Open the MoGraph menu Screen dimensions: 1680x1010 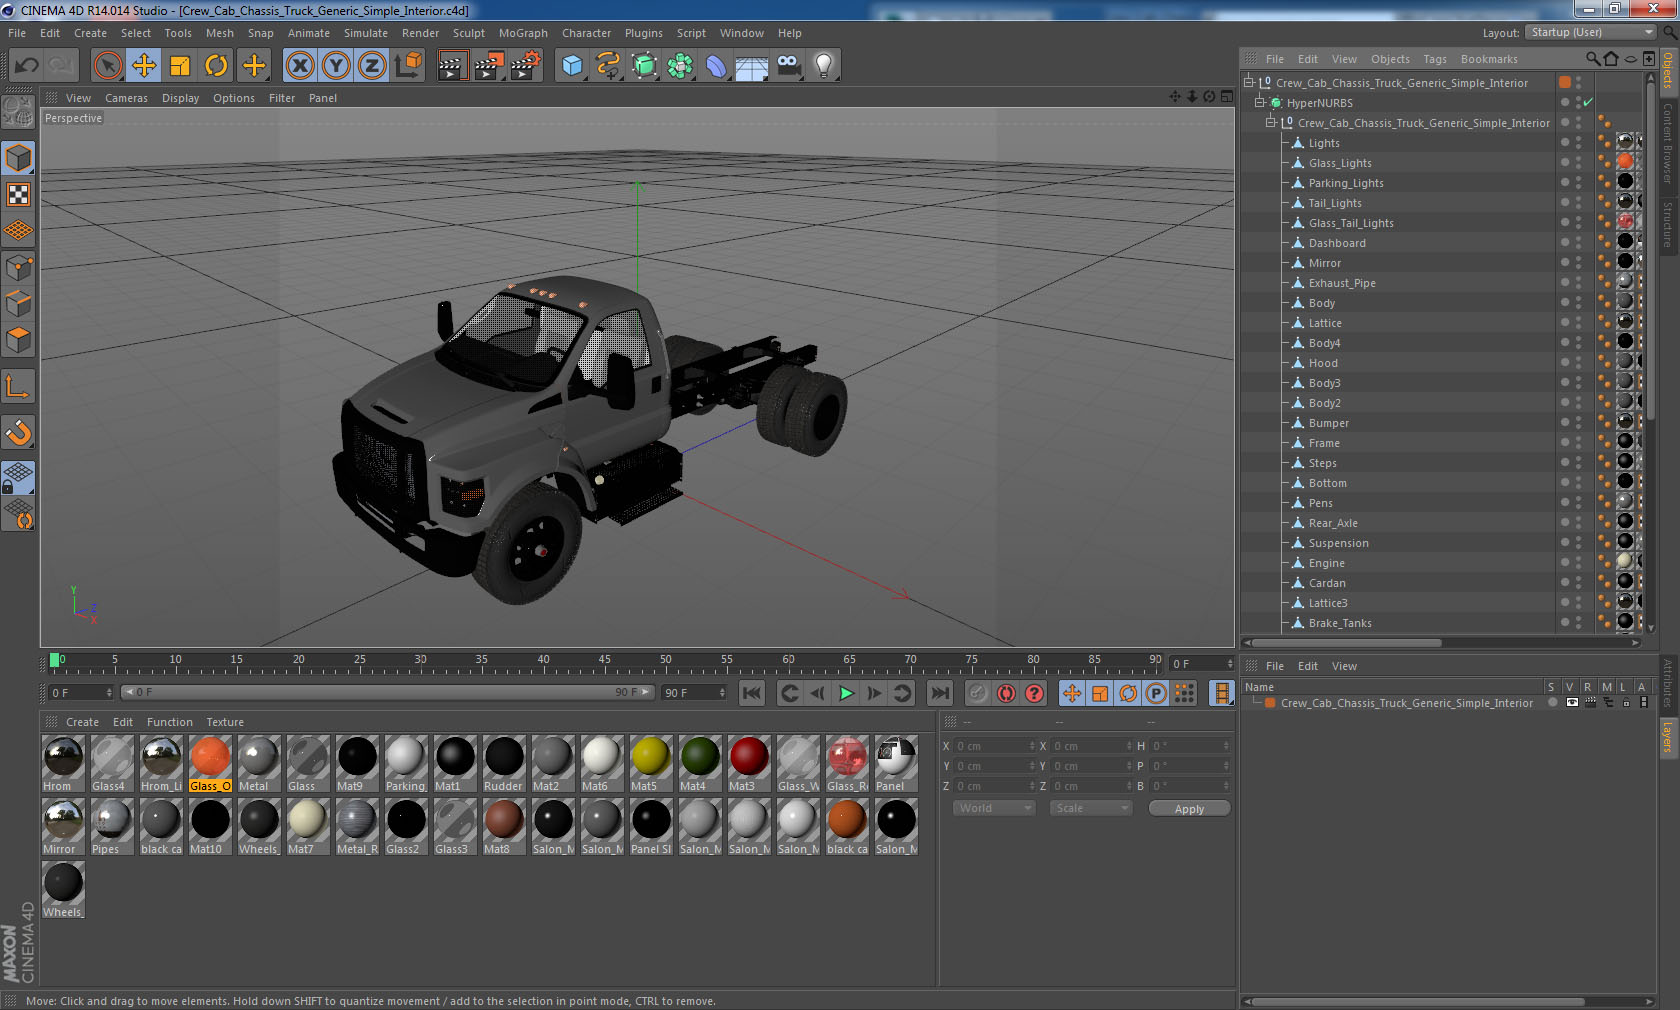(523, 33)
